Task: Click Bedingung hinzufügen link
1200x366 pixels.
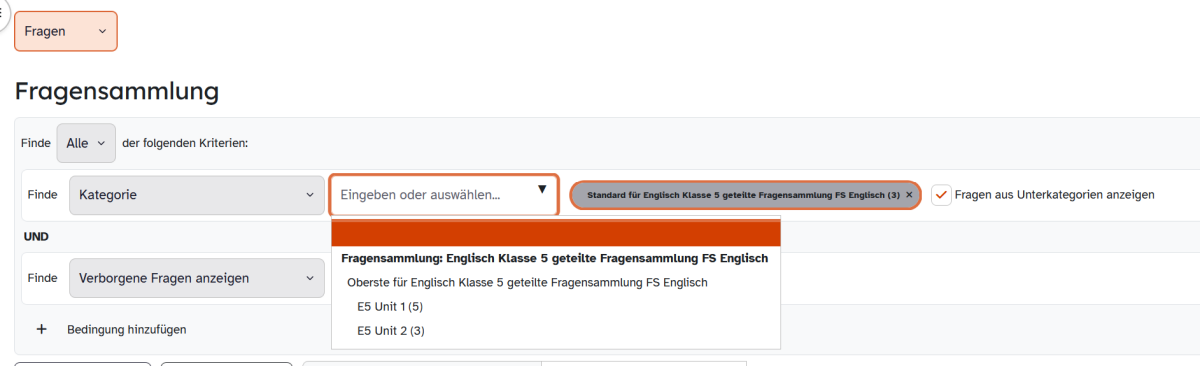Action: coord(127,329)
